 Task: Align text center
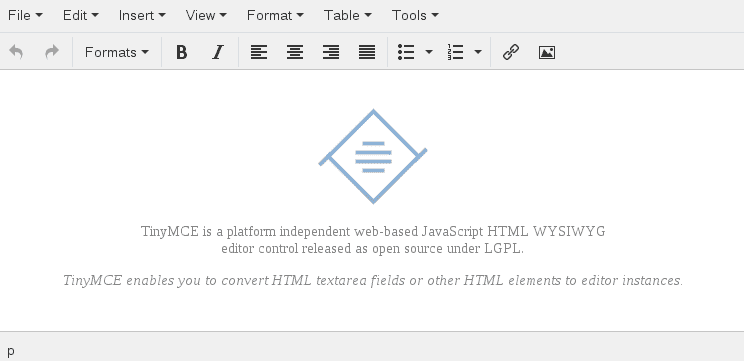coord(295,52)
